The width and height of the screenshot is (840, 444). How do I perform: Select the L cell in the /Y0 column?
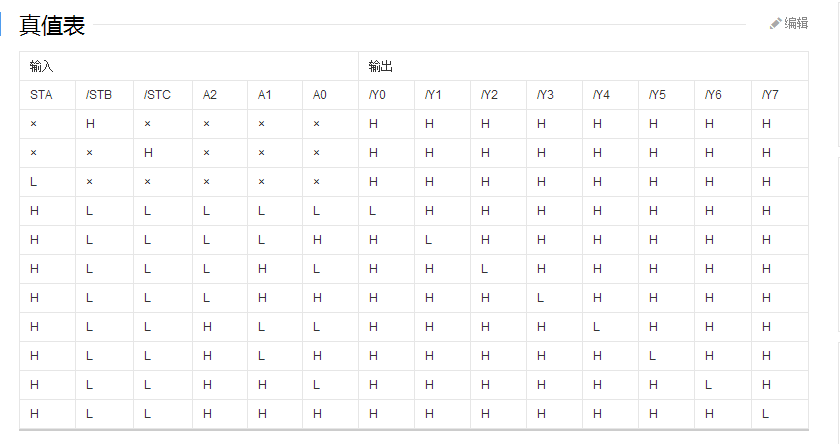(372, 211)
